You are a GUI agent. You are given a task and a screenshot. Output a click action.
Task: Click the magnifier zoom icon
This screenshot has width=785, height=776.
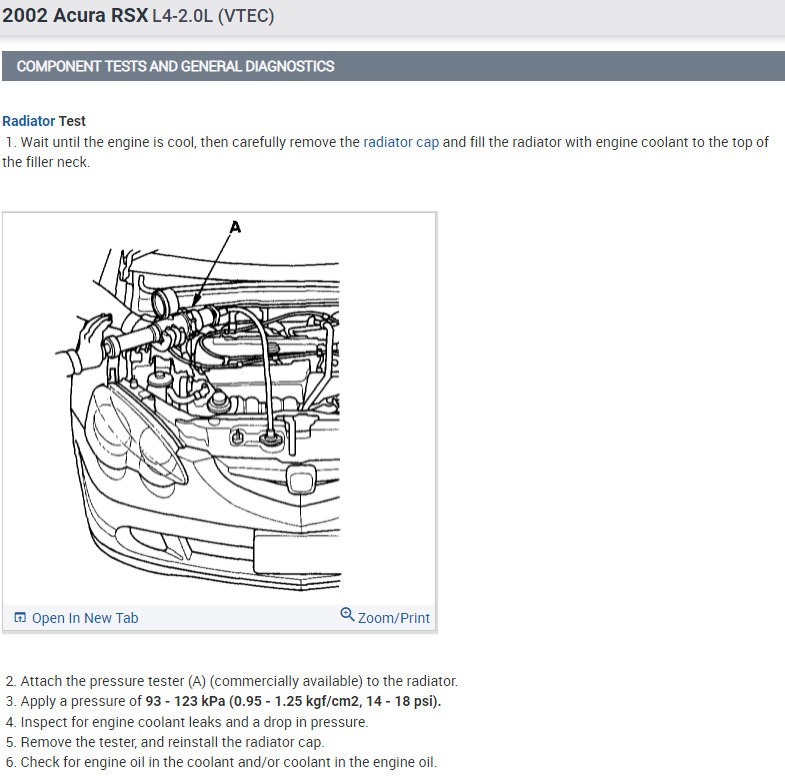pos(347,614)
